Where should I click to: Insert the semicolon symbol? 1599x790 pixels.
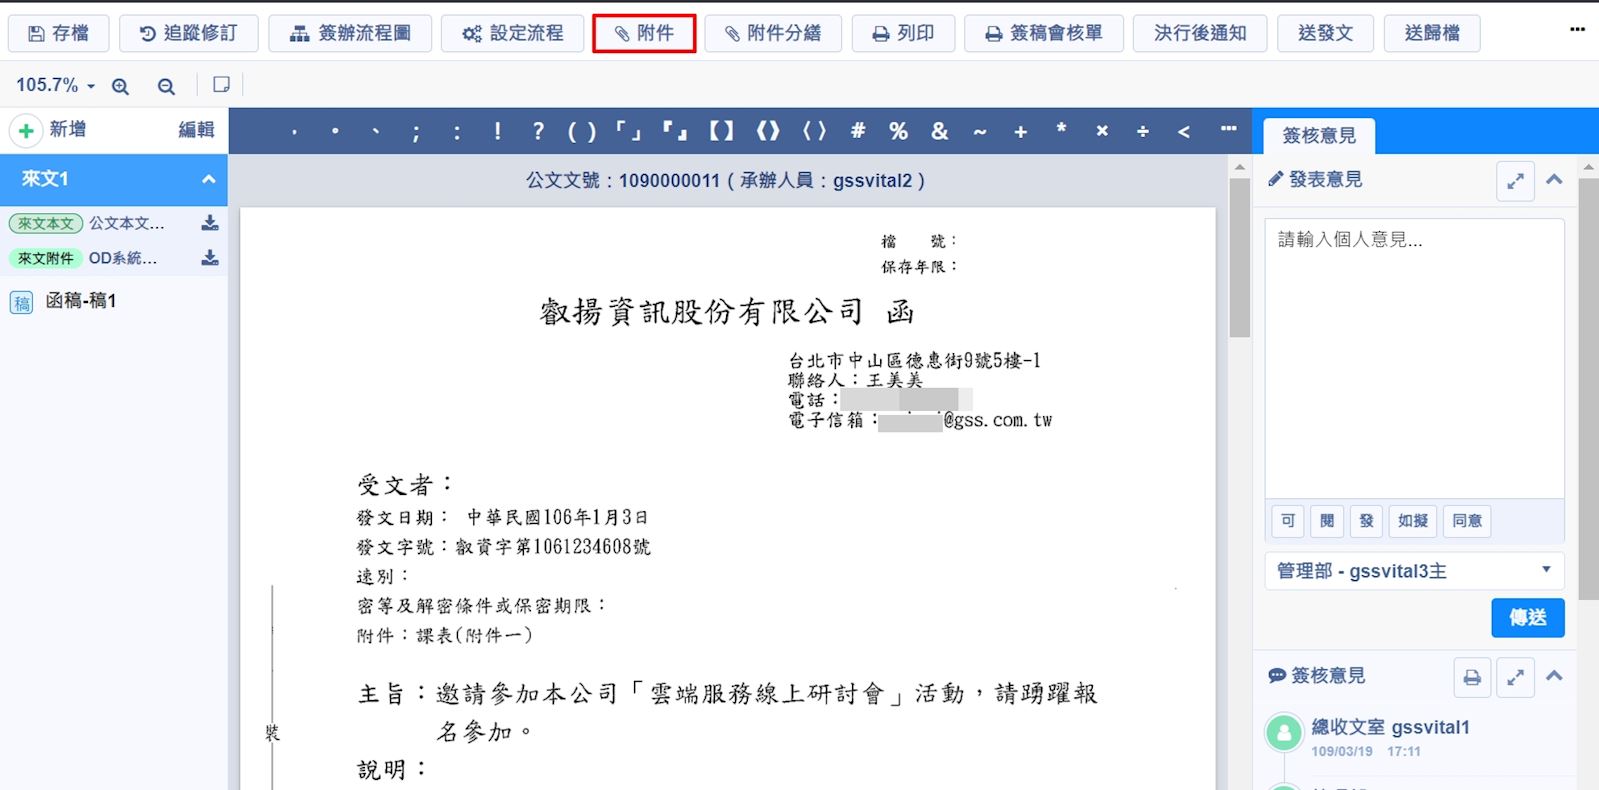416,131
